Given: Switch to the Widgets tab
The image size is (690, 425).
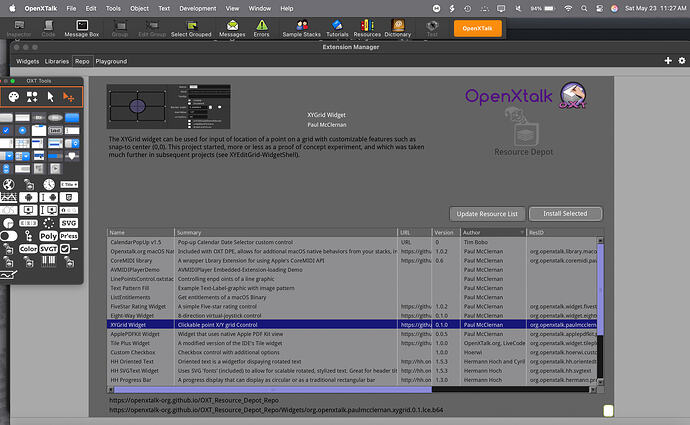Looking at the screenshot, I should (x=27, y=61).
